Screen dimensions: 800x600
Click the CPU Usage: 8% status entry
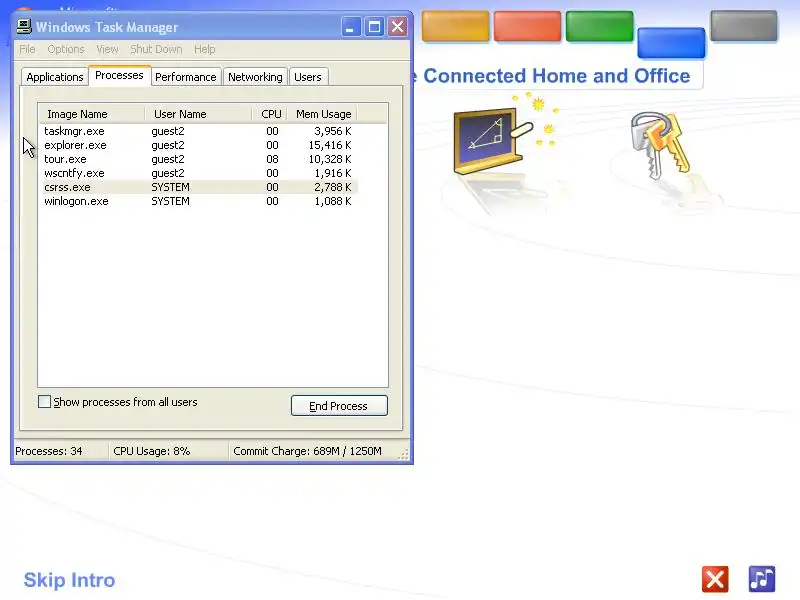[152, 451]
